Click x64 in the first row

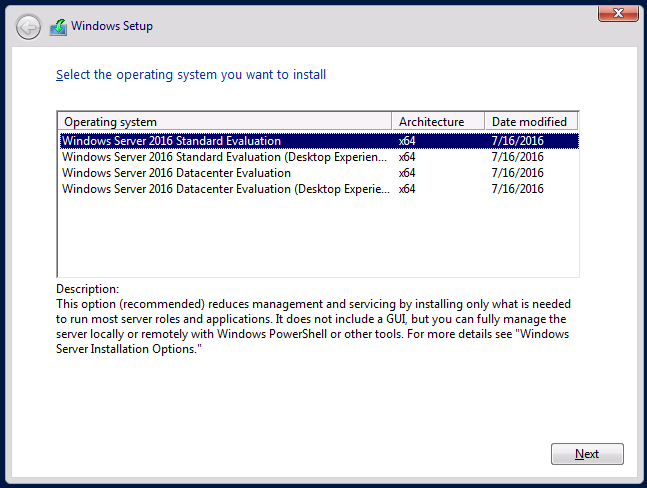407,141
